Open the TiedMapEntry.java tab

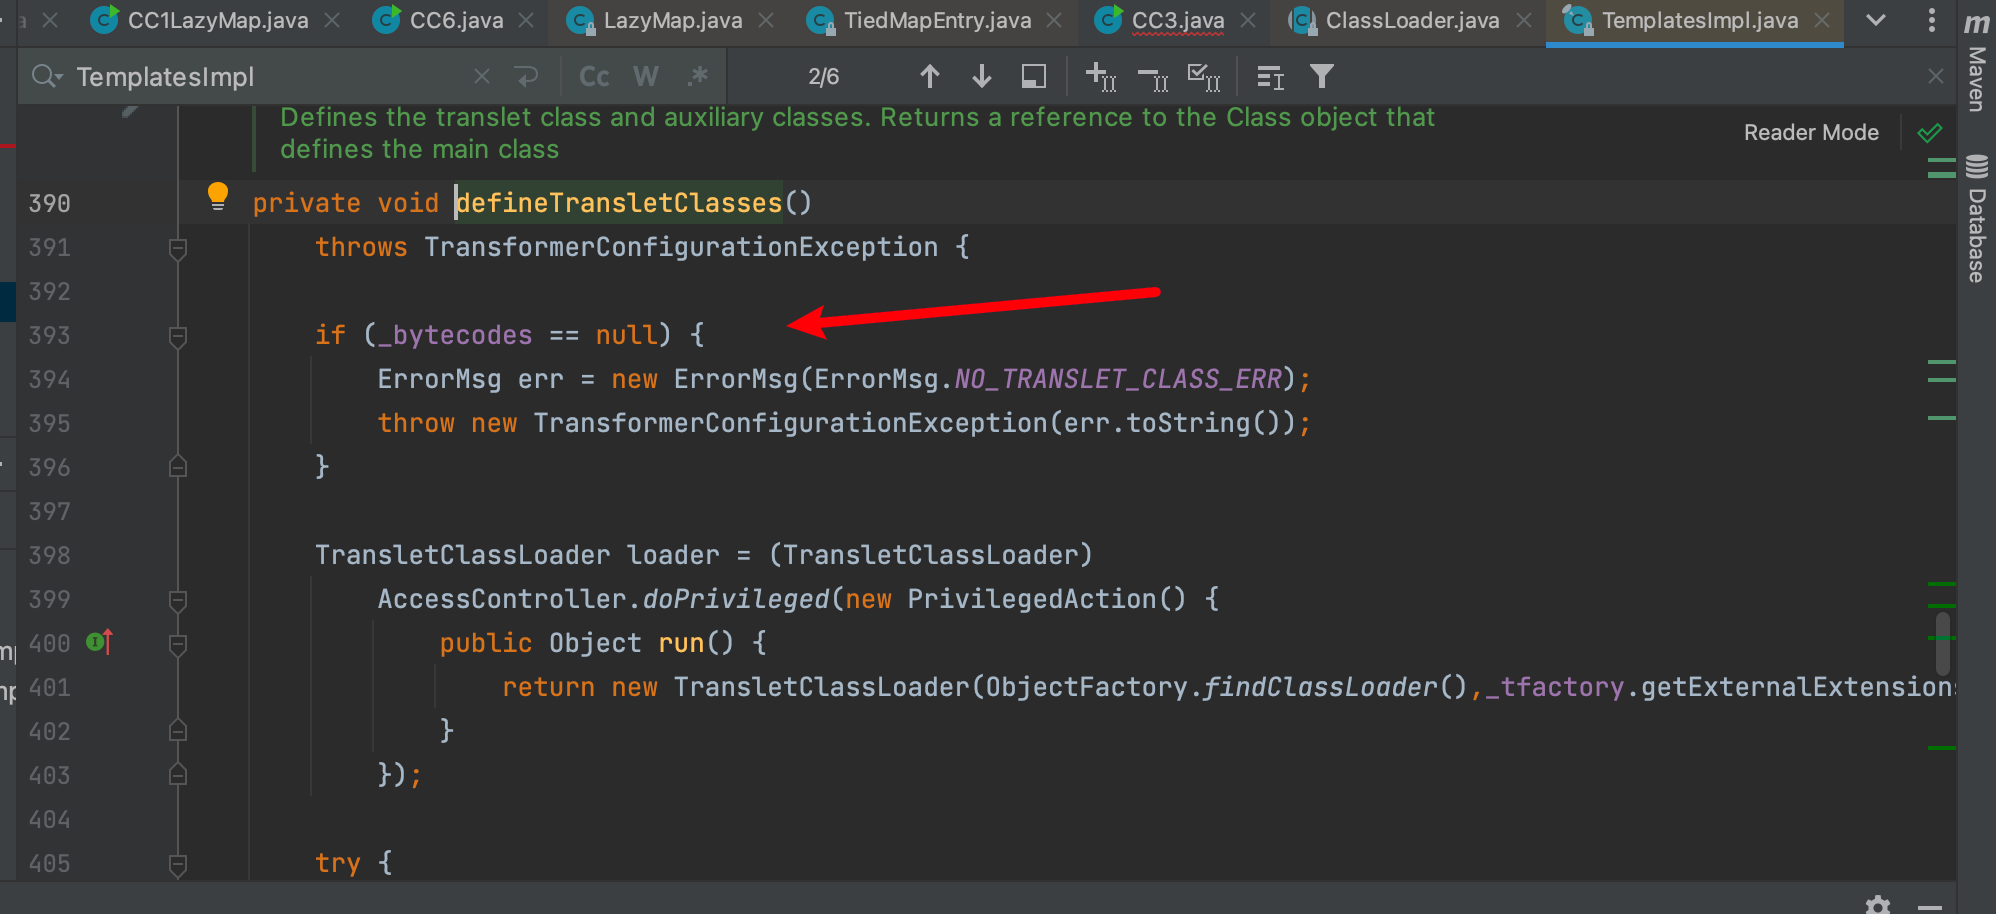919,20
